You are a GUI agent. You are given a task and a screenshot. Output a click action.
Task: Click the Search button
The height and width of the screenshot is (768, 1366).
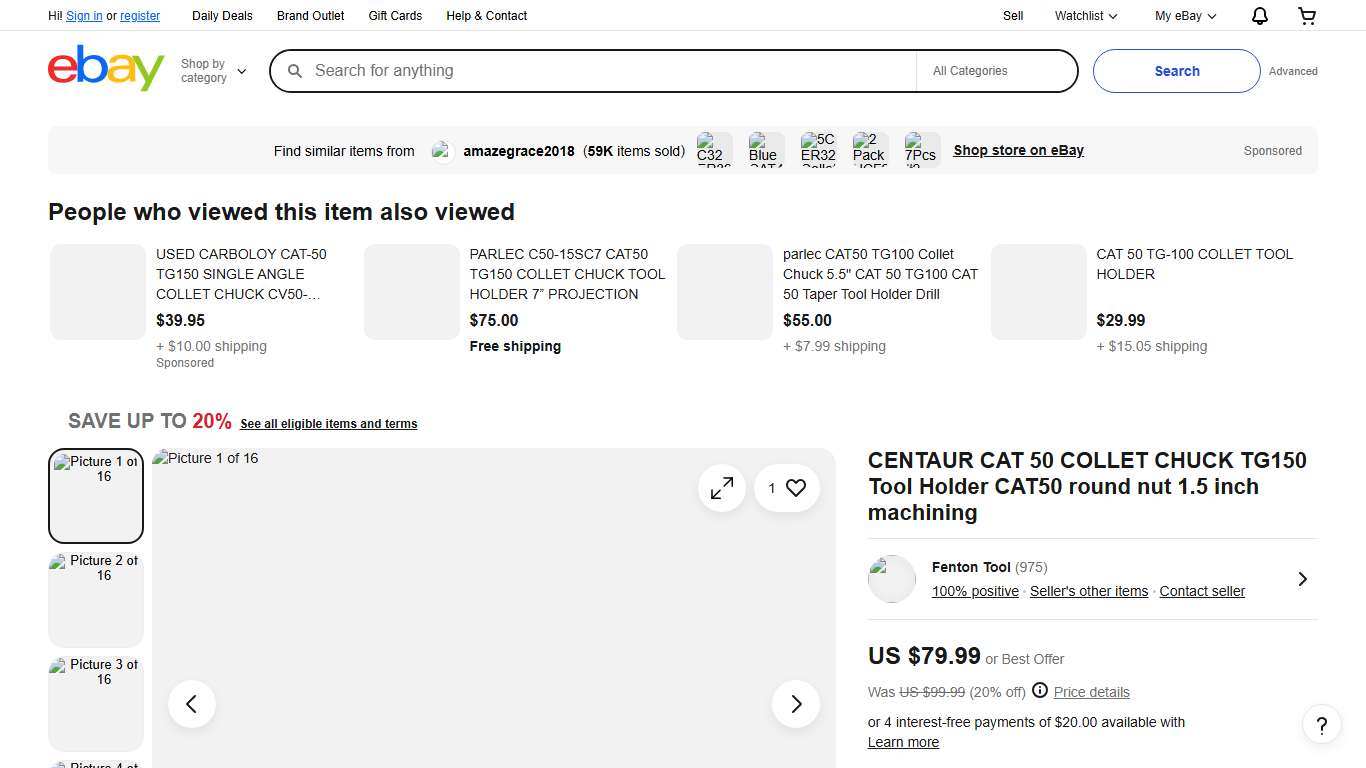[1176, 71]
